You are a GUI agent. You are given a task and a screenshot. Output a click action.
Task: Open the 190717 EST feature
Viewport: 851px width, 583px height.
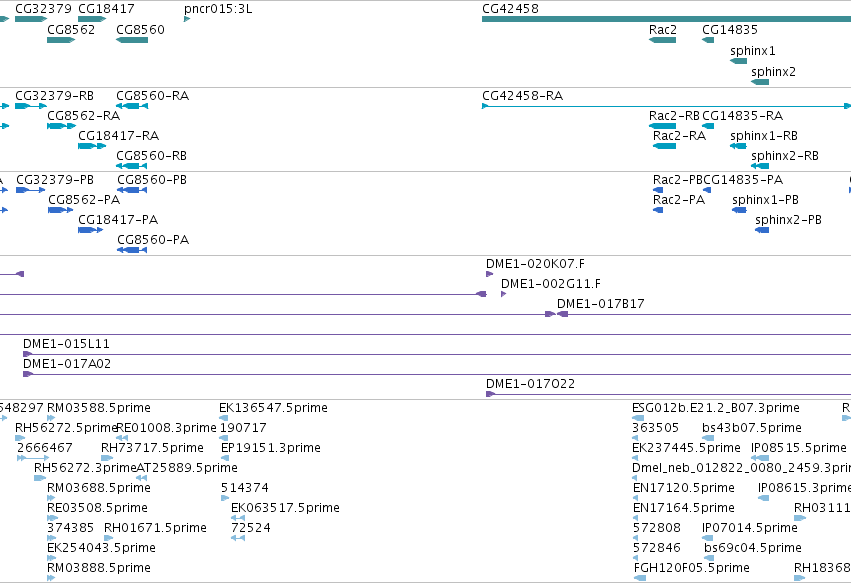point(223,438)
